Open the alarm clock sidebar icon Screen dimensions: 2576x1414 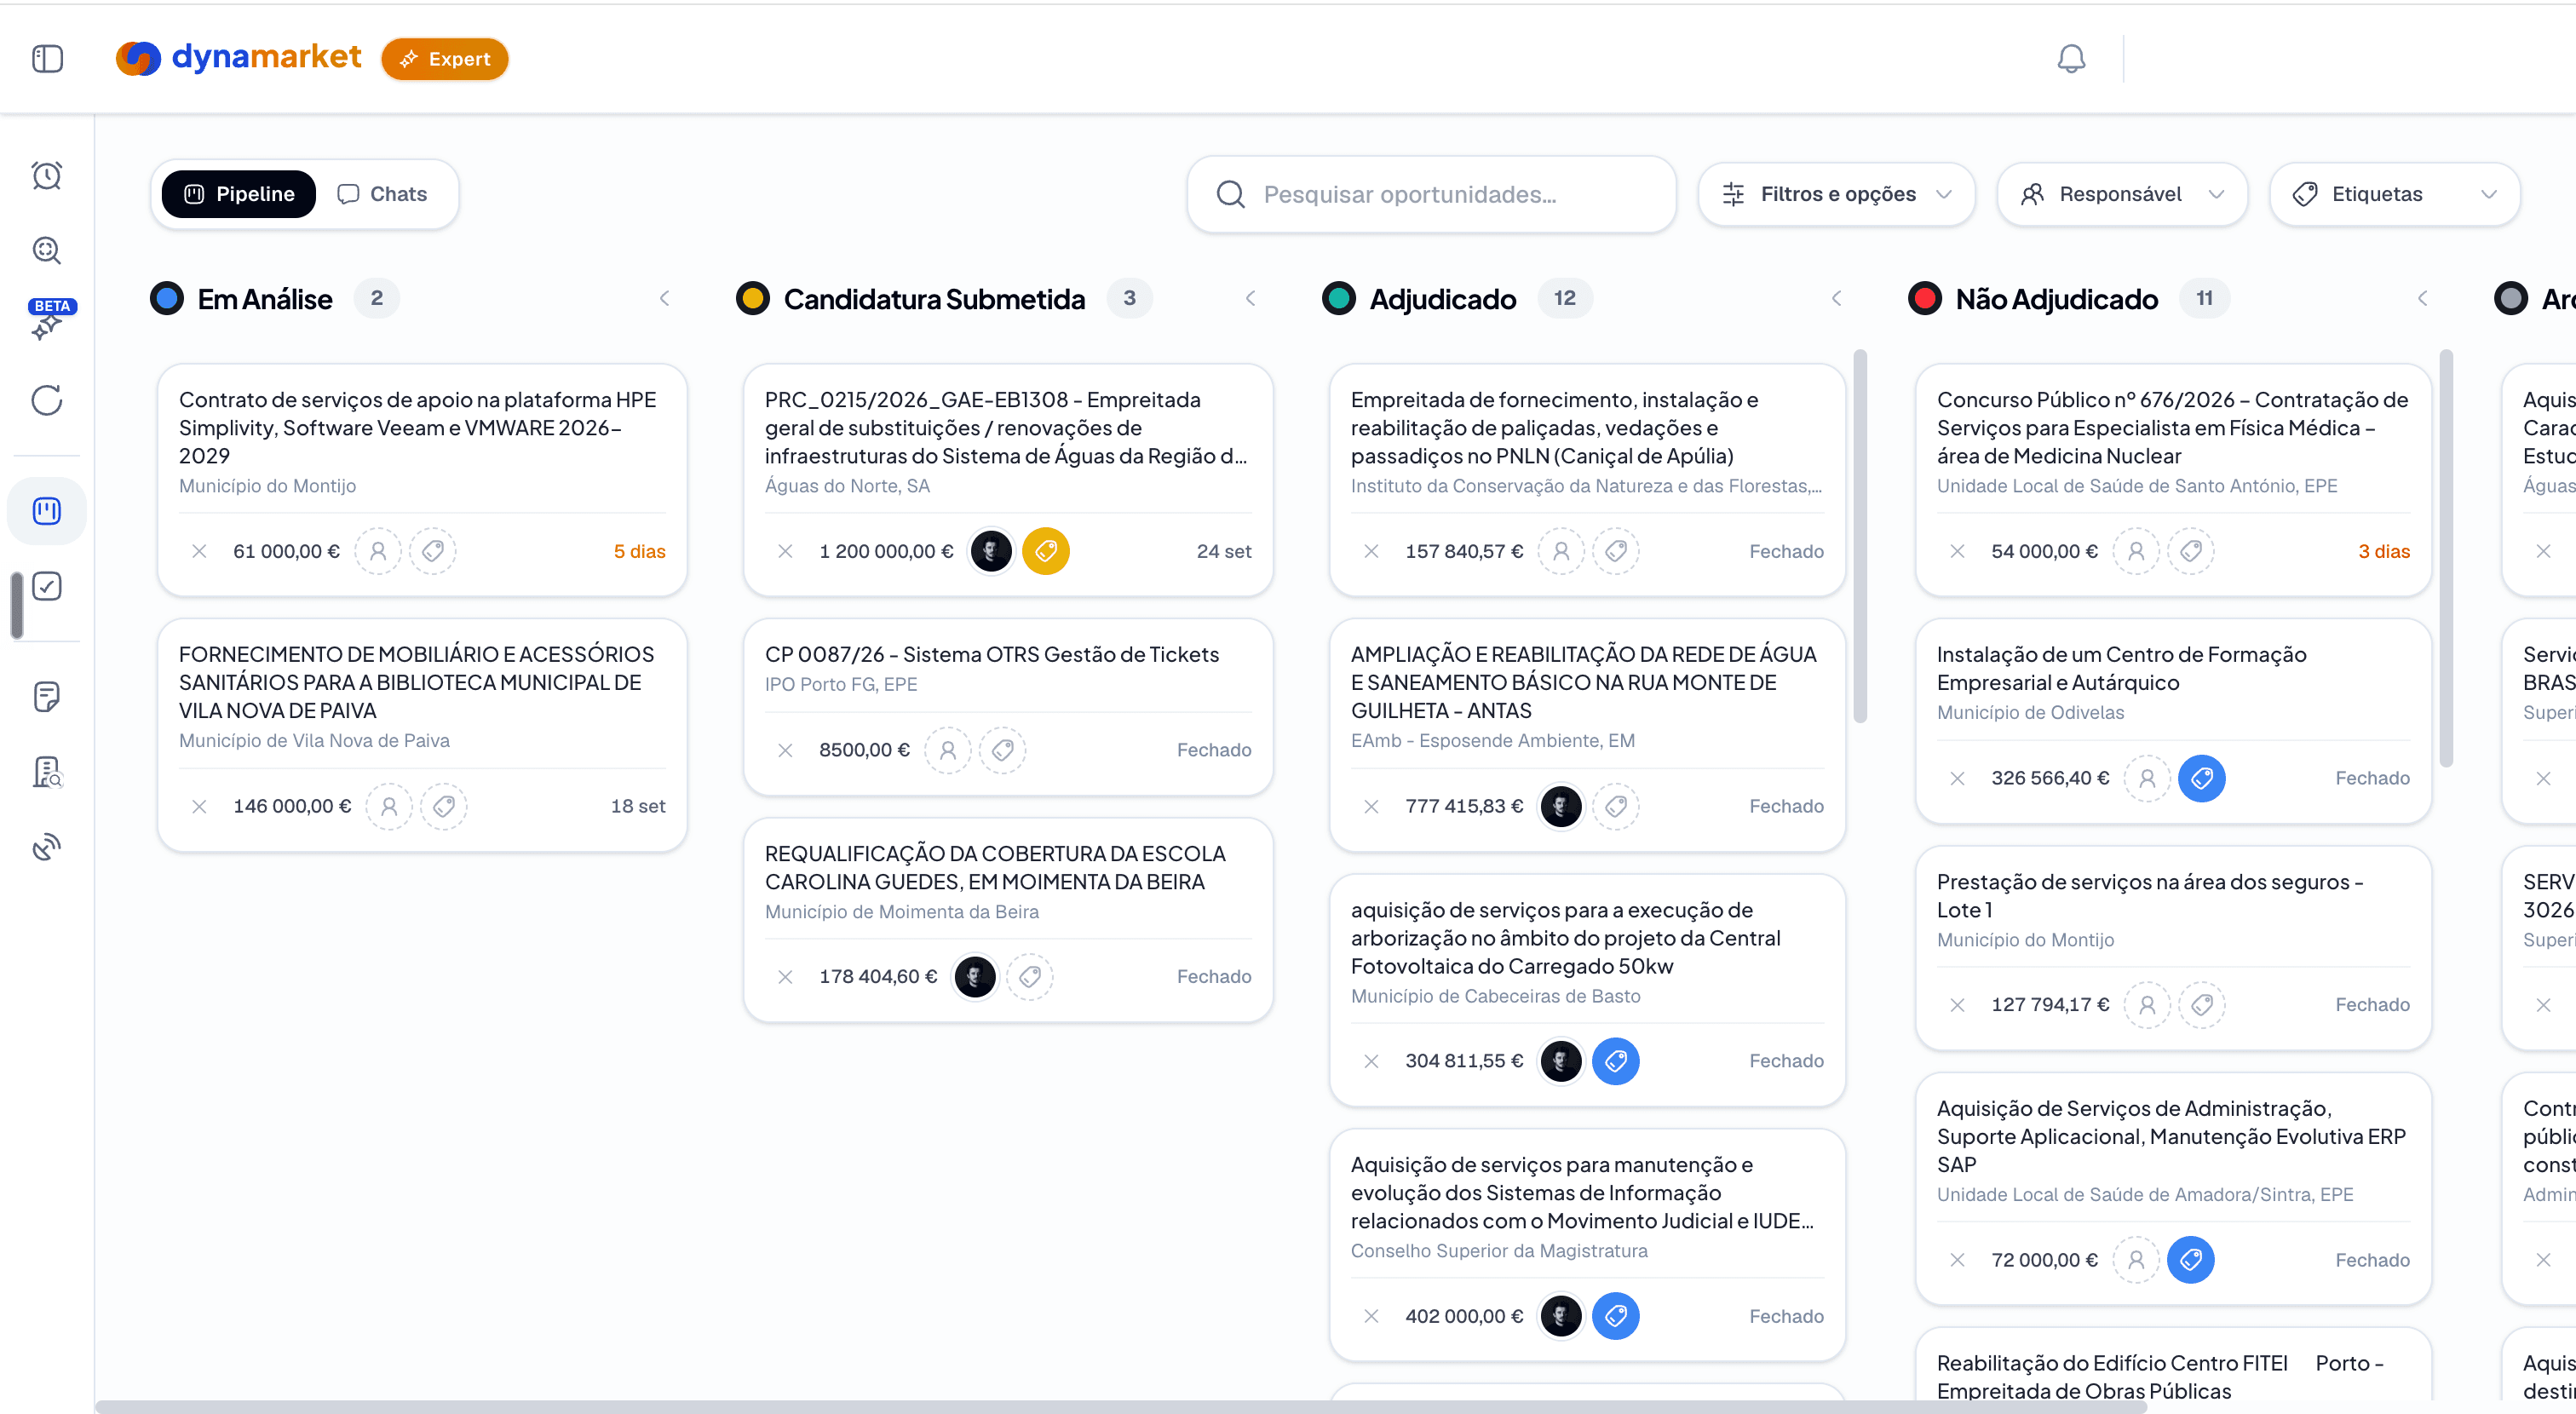[x=47, y=175]
